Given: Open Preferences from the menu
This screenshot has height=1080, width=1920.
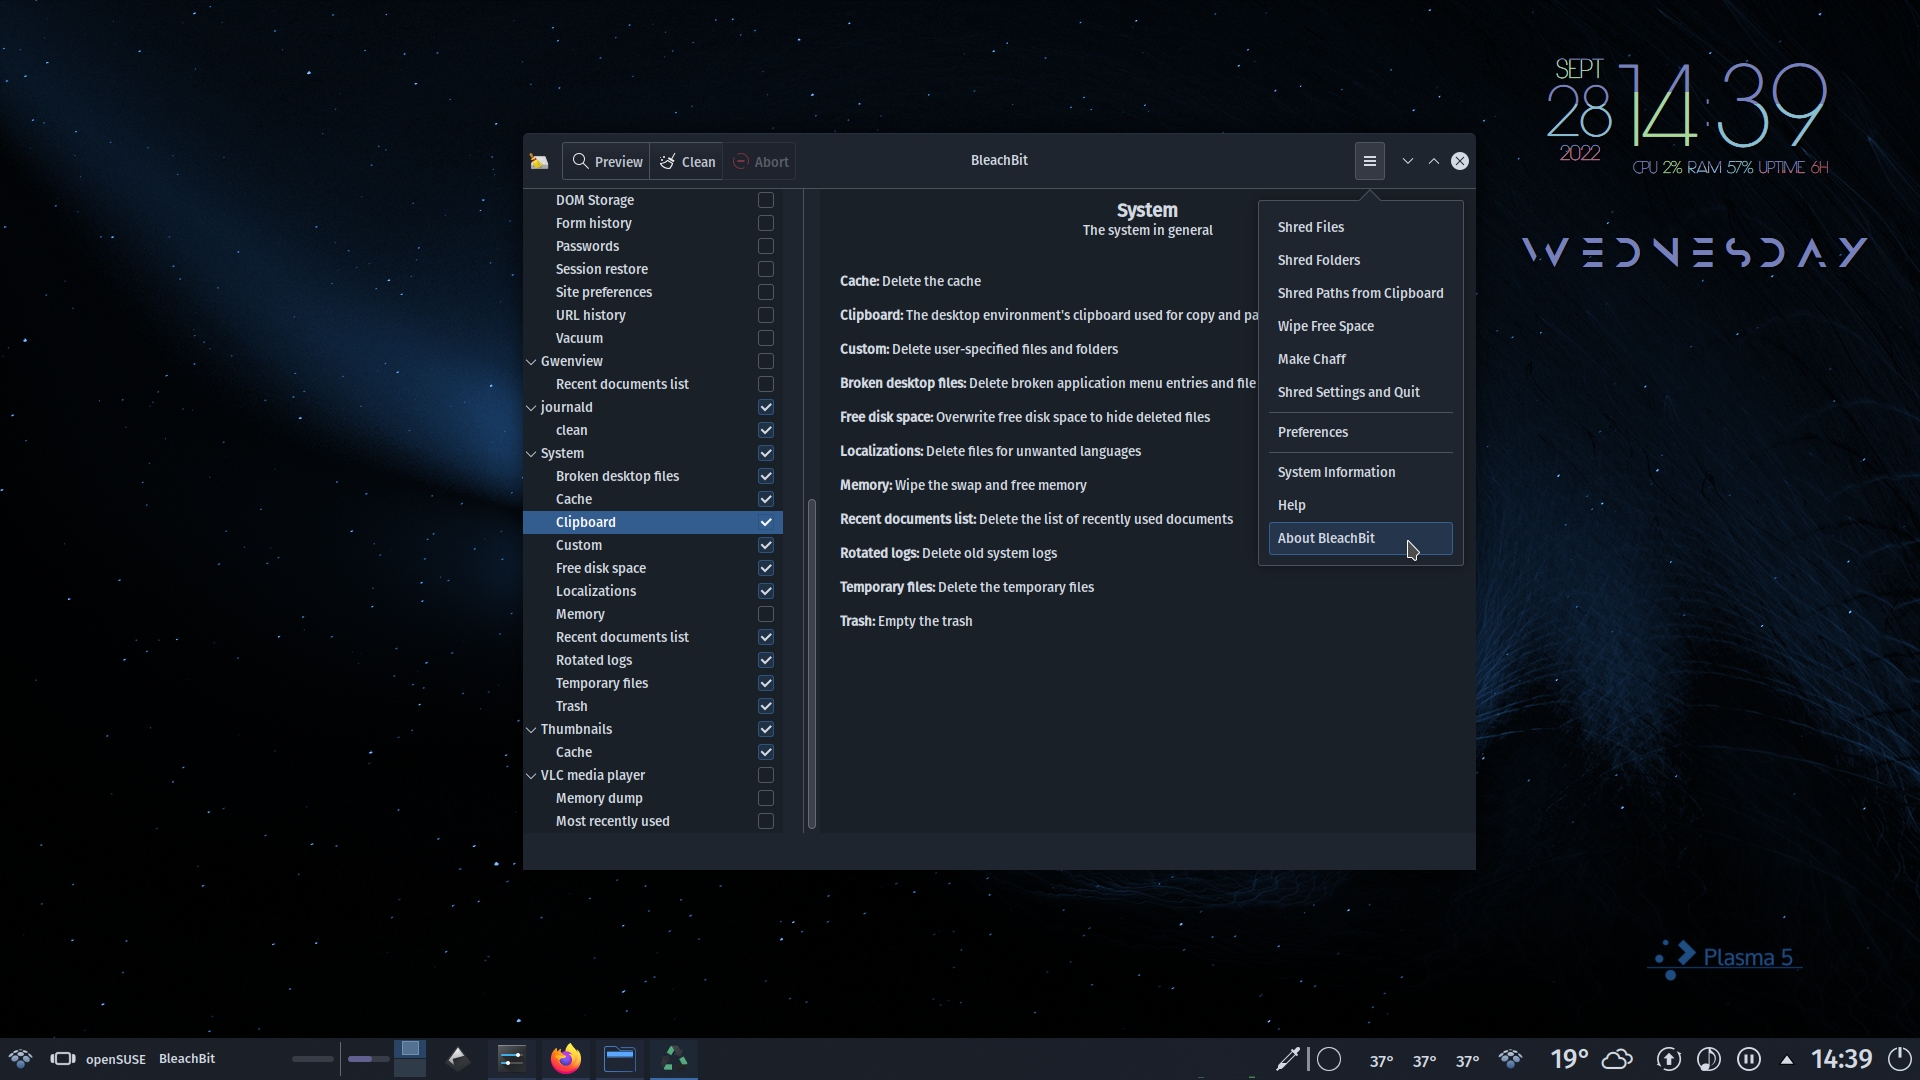Looking at the screenshot, I should 1360,432.
